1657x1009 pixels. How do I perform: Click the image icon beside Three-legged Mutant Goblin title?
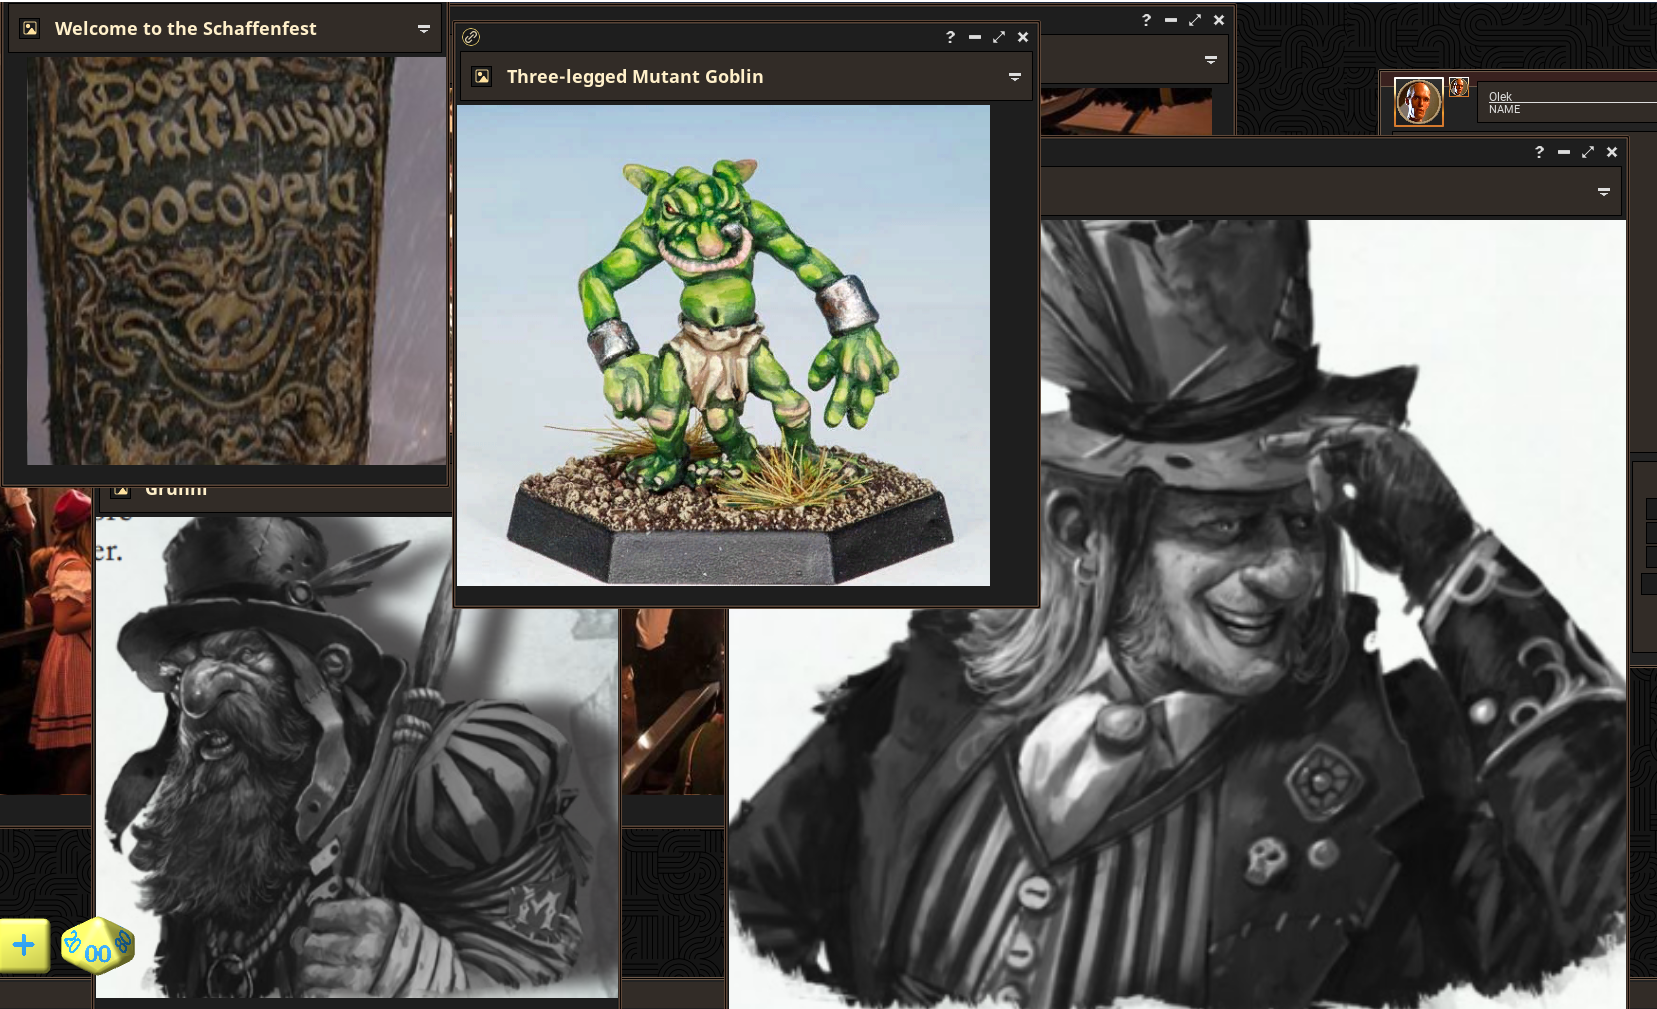(482, 76)
